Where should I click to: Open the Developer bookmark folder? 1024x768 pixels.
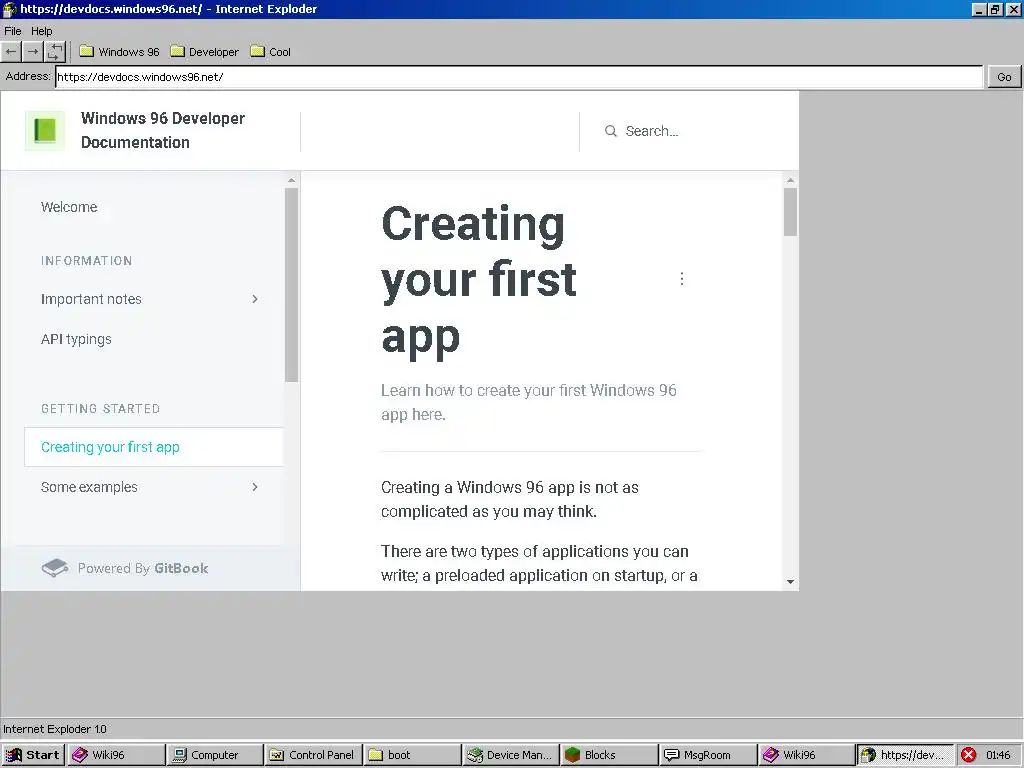205,52
